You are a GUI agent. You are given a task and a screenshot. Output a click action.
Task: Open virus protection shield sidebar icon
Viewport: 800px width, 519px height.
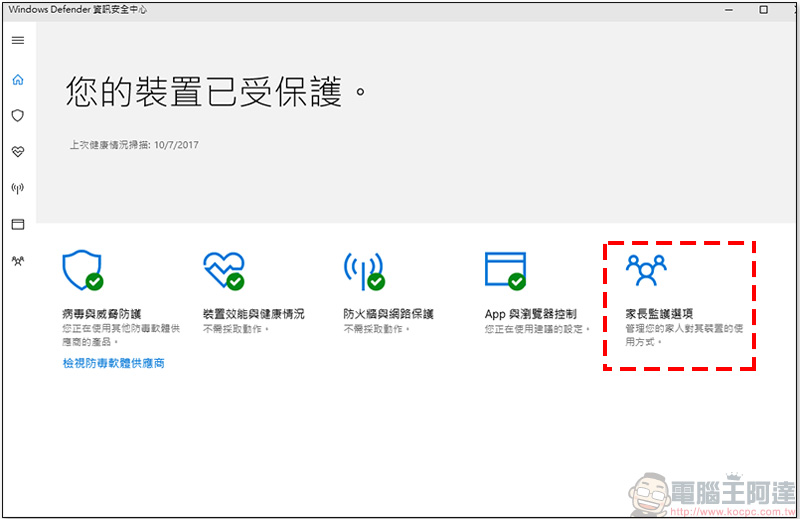pyautogui.click(x=18, y=115)
